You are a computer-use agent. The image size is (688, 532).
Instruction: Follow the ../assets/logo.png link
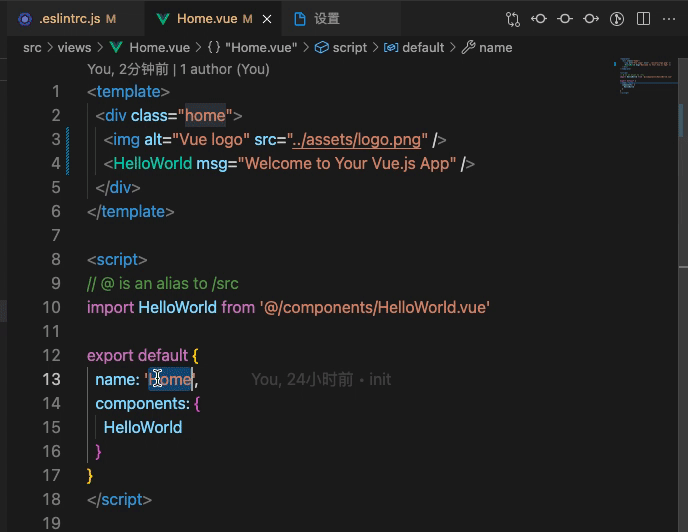pyautogui.click(x=356, y=140)
